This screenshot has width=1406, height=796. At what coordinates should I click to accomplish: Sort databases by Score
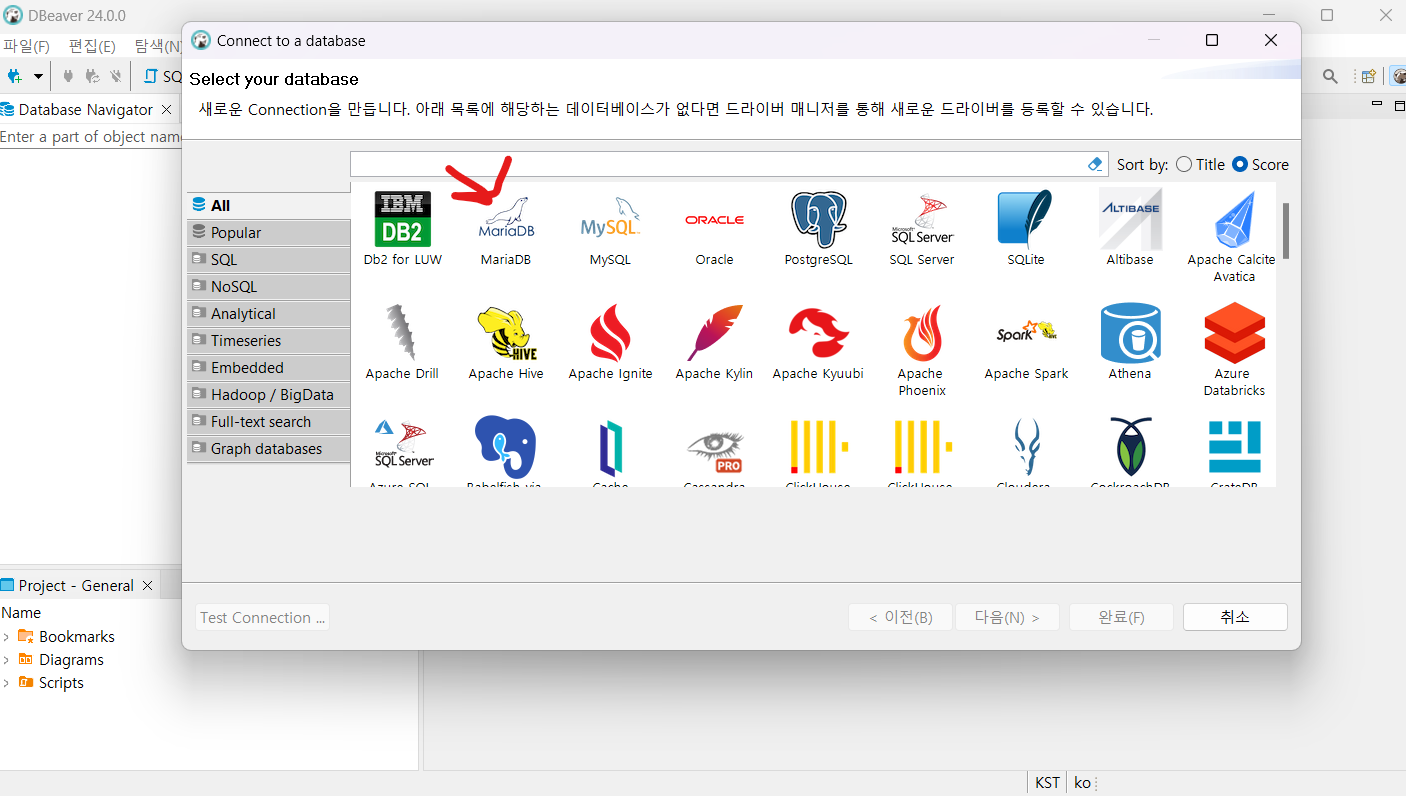pyautogui.click(x=1260, y=164)
